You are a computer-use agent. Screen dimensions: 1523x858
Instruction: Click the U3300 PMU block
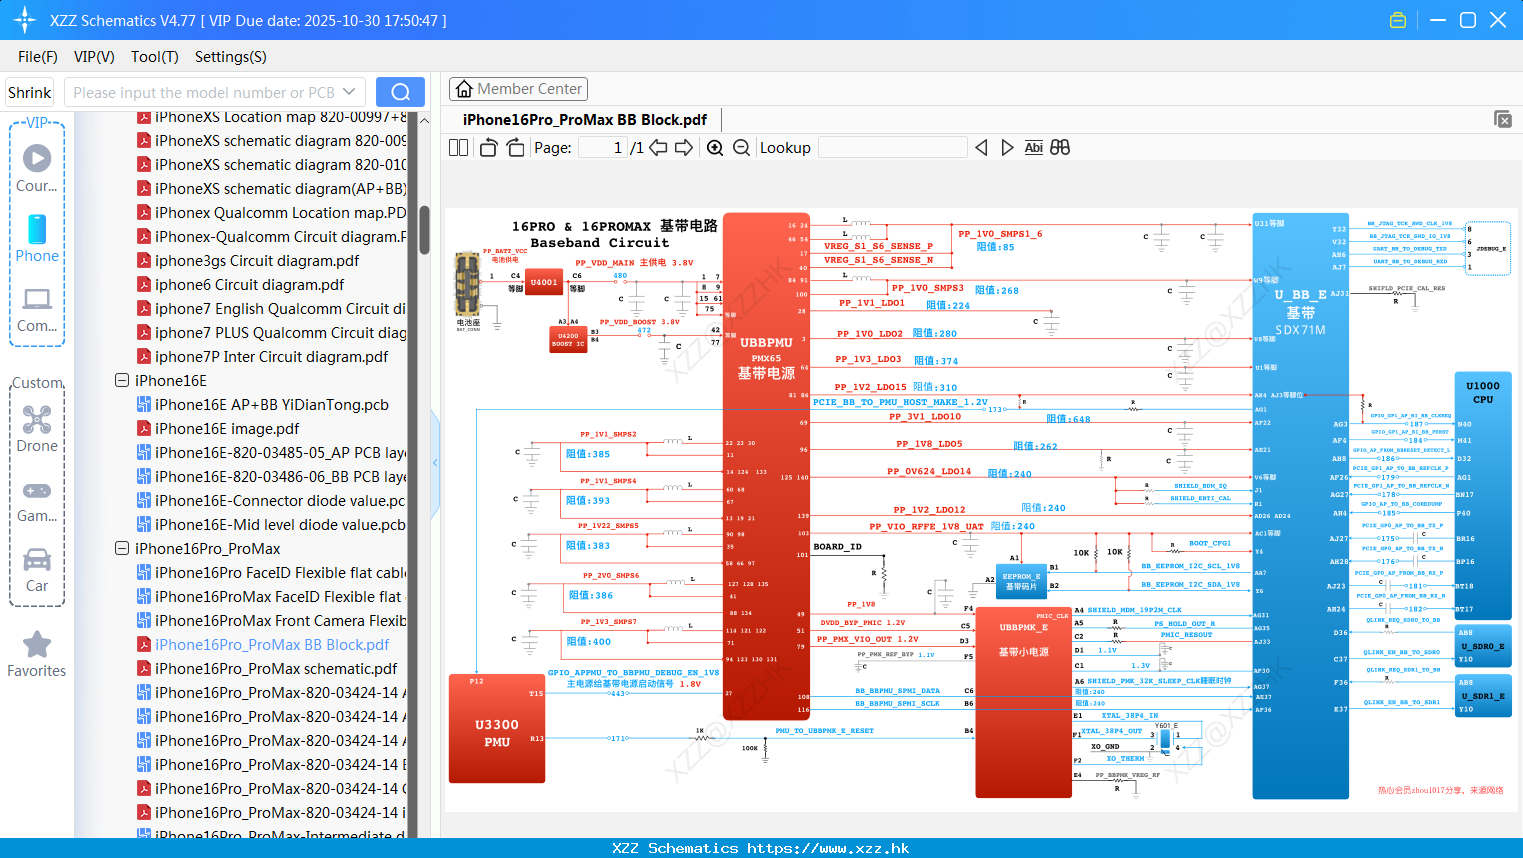[497, 729]
